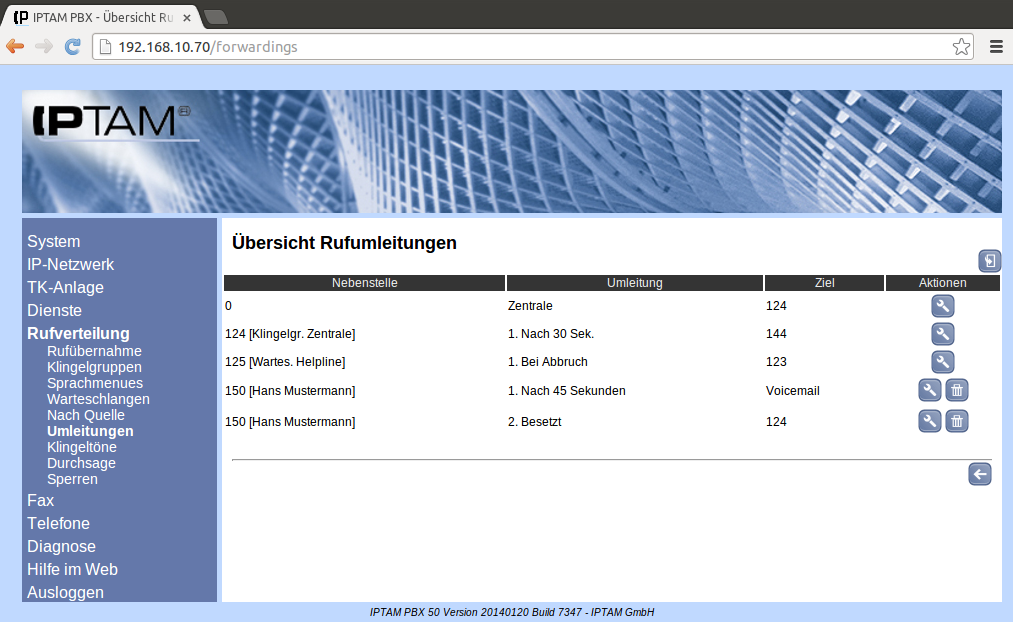
Task: Open the Warteschlangen submenu entry
Action: [98, 399]
